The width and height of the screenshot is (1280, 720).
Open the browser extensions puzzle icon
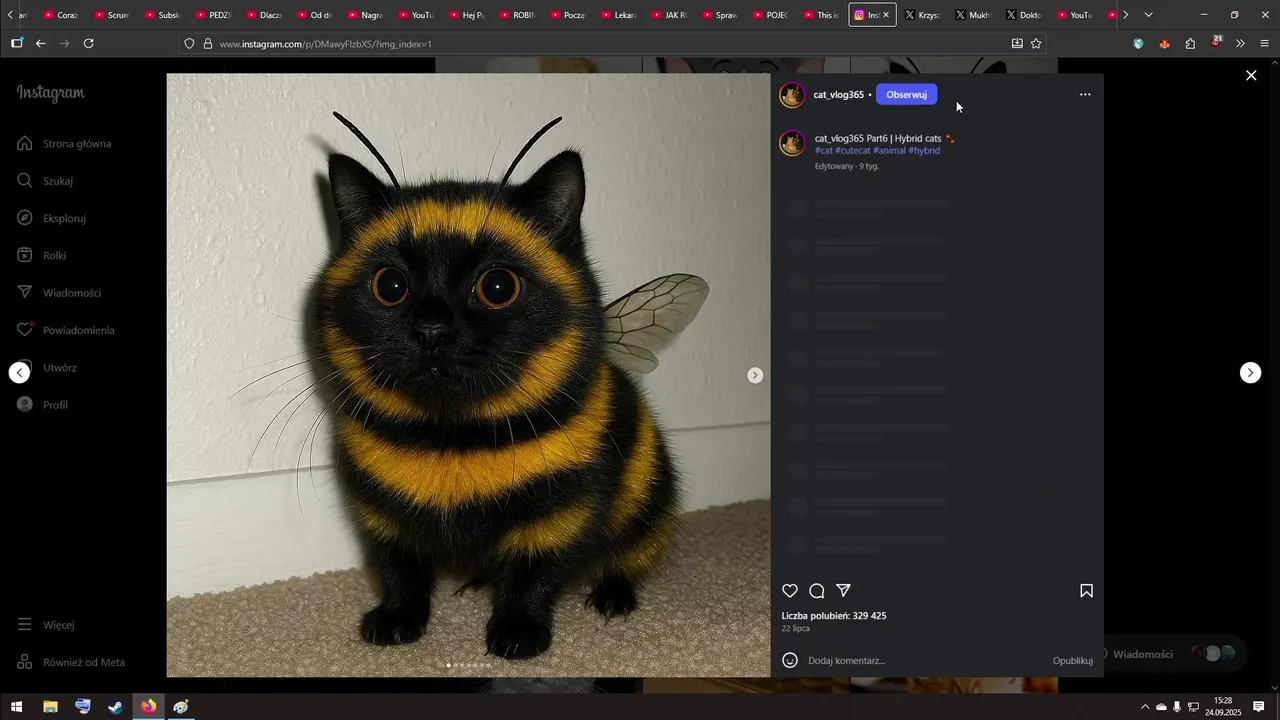point(1190,44)
